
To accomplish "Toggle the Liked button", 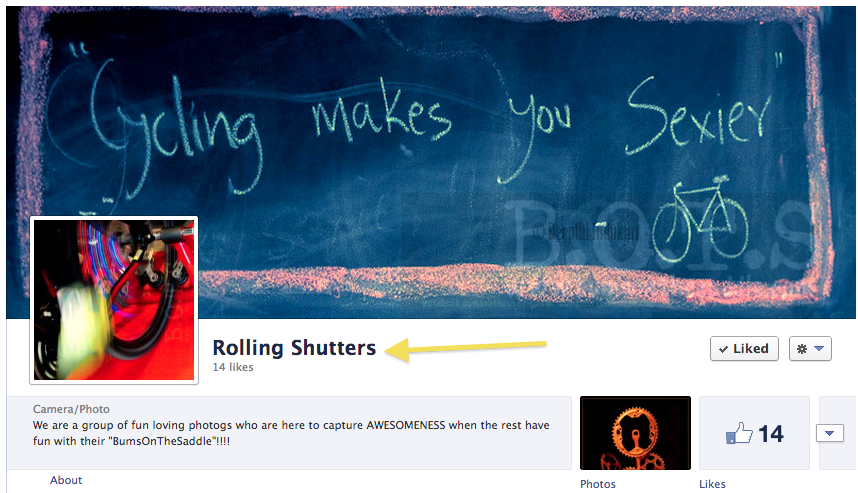I will coord(744,349).
